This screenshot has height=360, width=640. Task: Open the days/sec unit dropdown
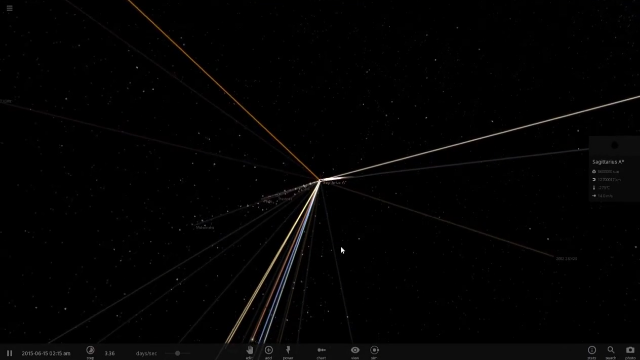tap(146, 353)
